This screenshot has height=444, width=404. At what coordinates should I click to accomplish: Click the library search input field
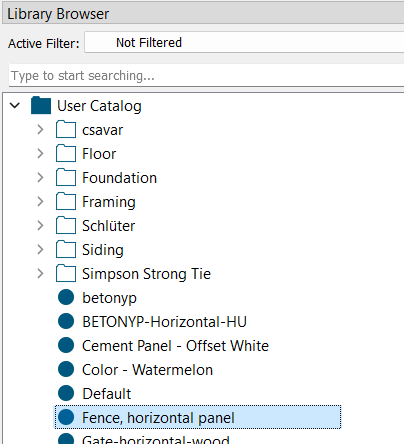pos(206,76)
